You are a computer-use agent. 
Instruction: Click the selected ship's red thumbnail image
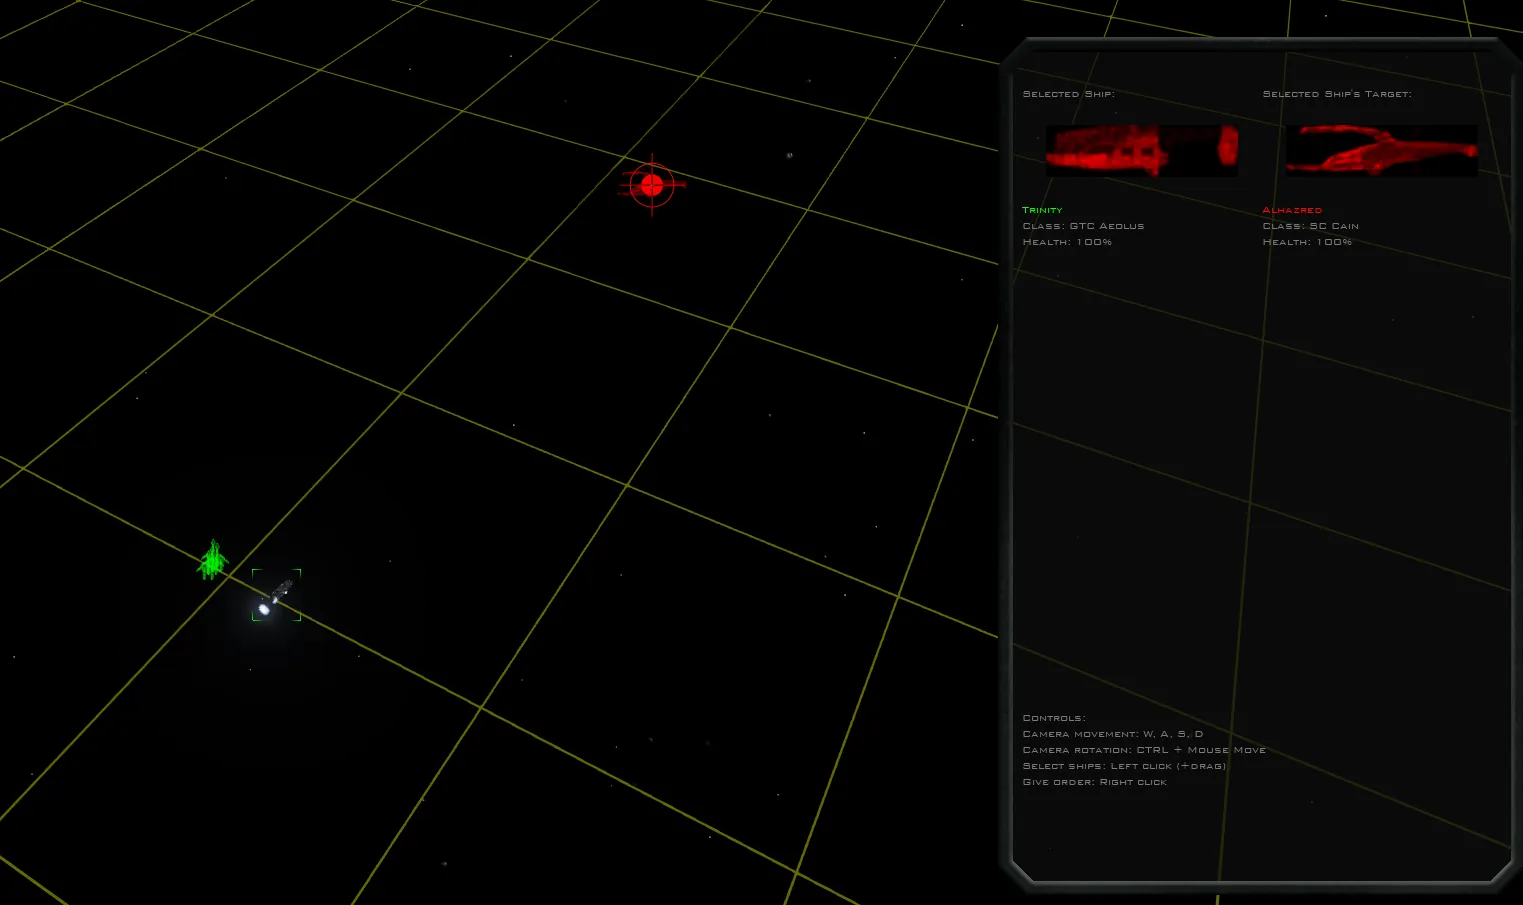pos(1142,151)
